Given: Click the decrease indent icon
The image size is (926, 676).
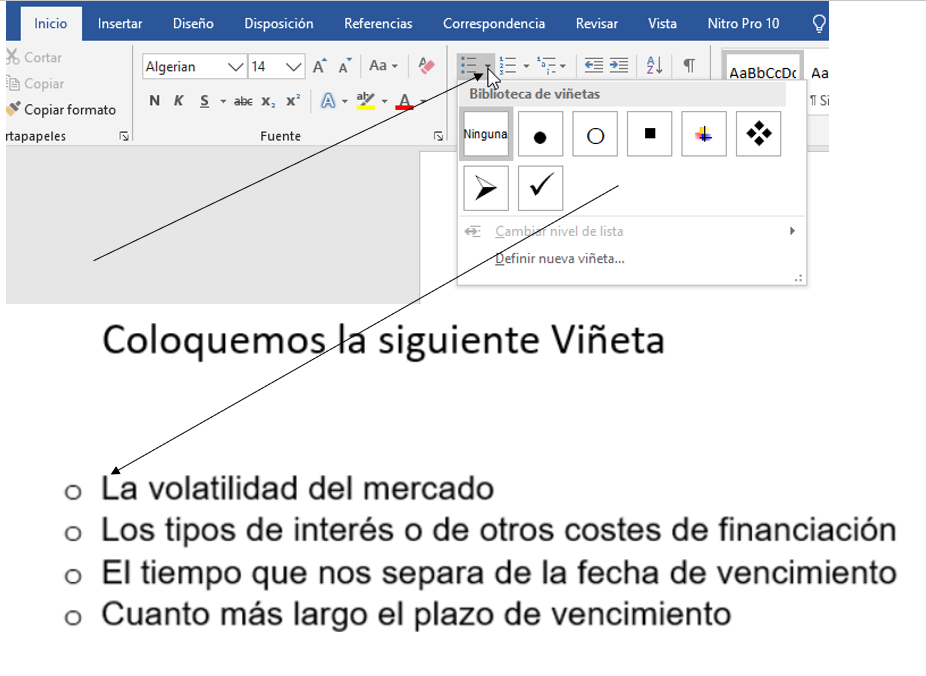Looking at the screenshot, I should point(594,65).
